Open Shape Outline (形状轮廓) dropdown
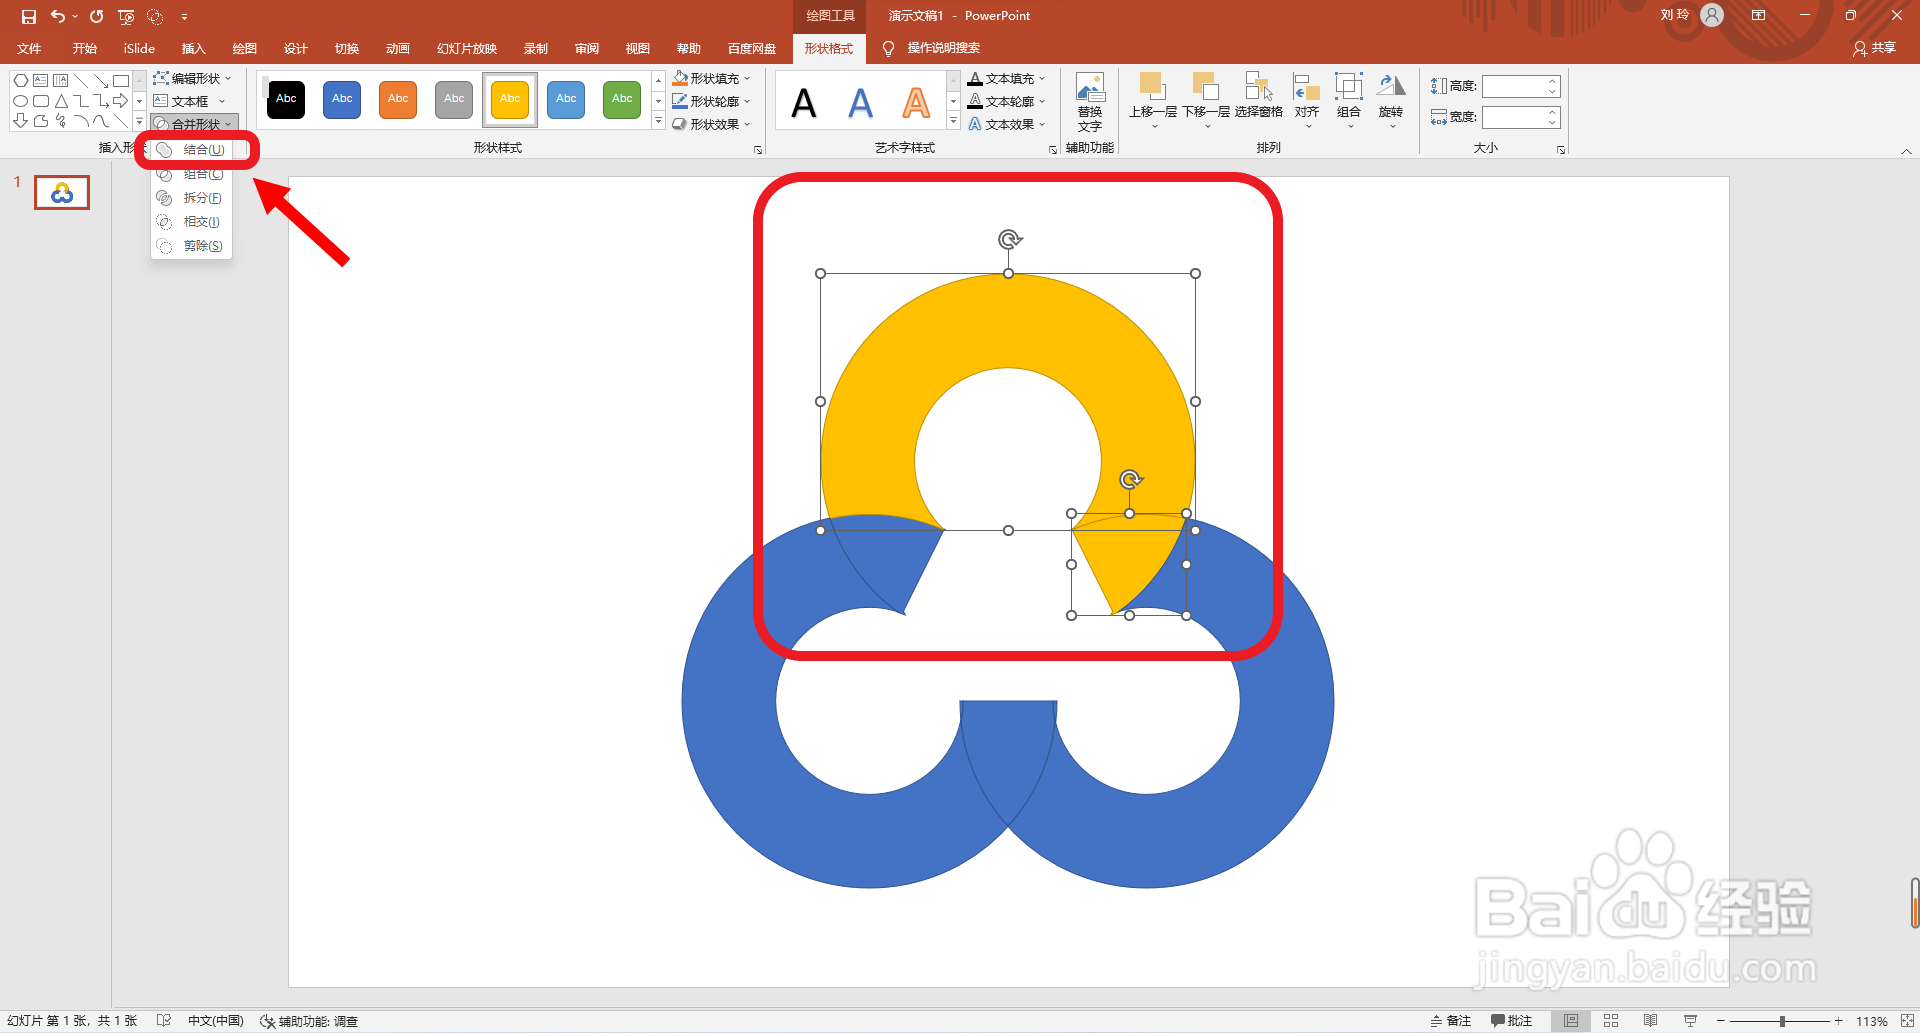Screen dimensions: 1920x1033 click(x=711, y=101)
